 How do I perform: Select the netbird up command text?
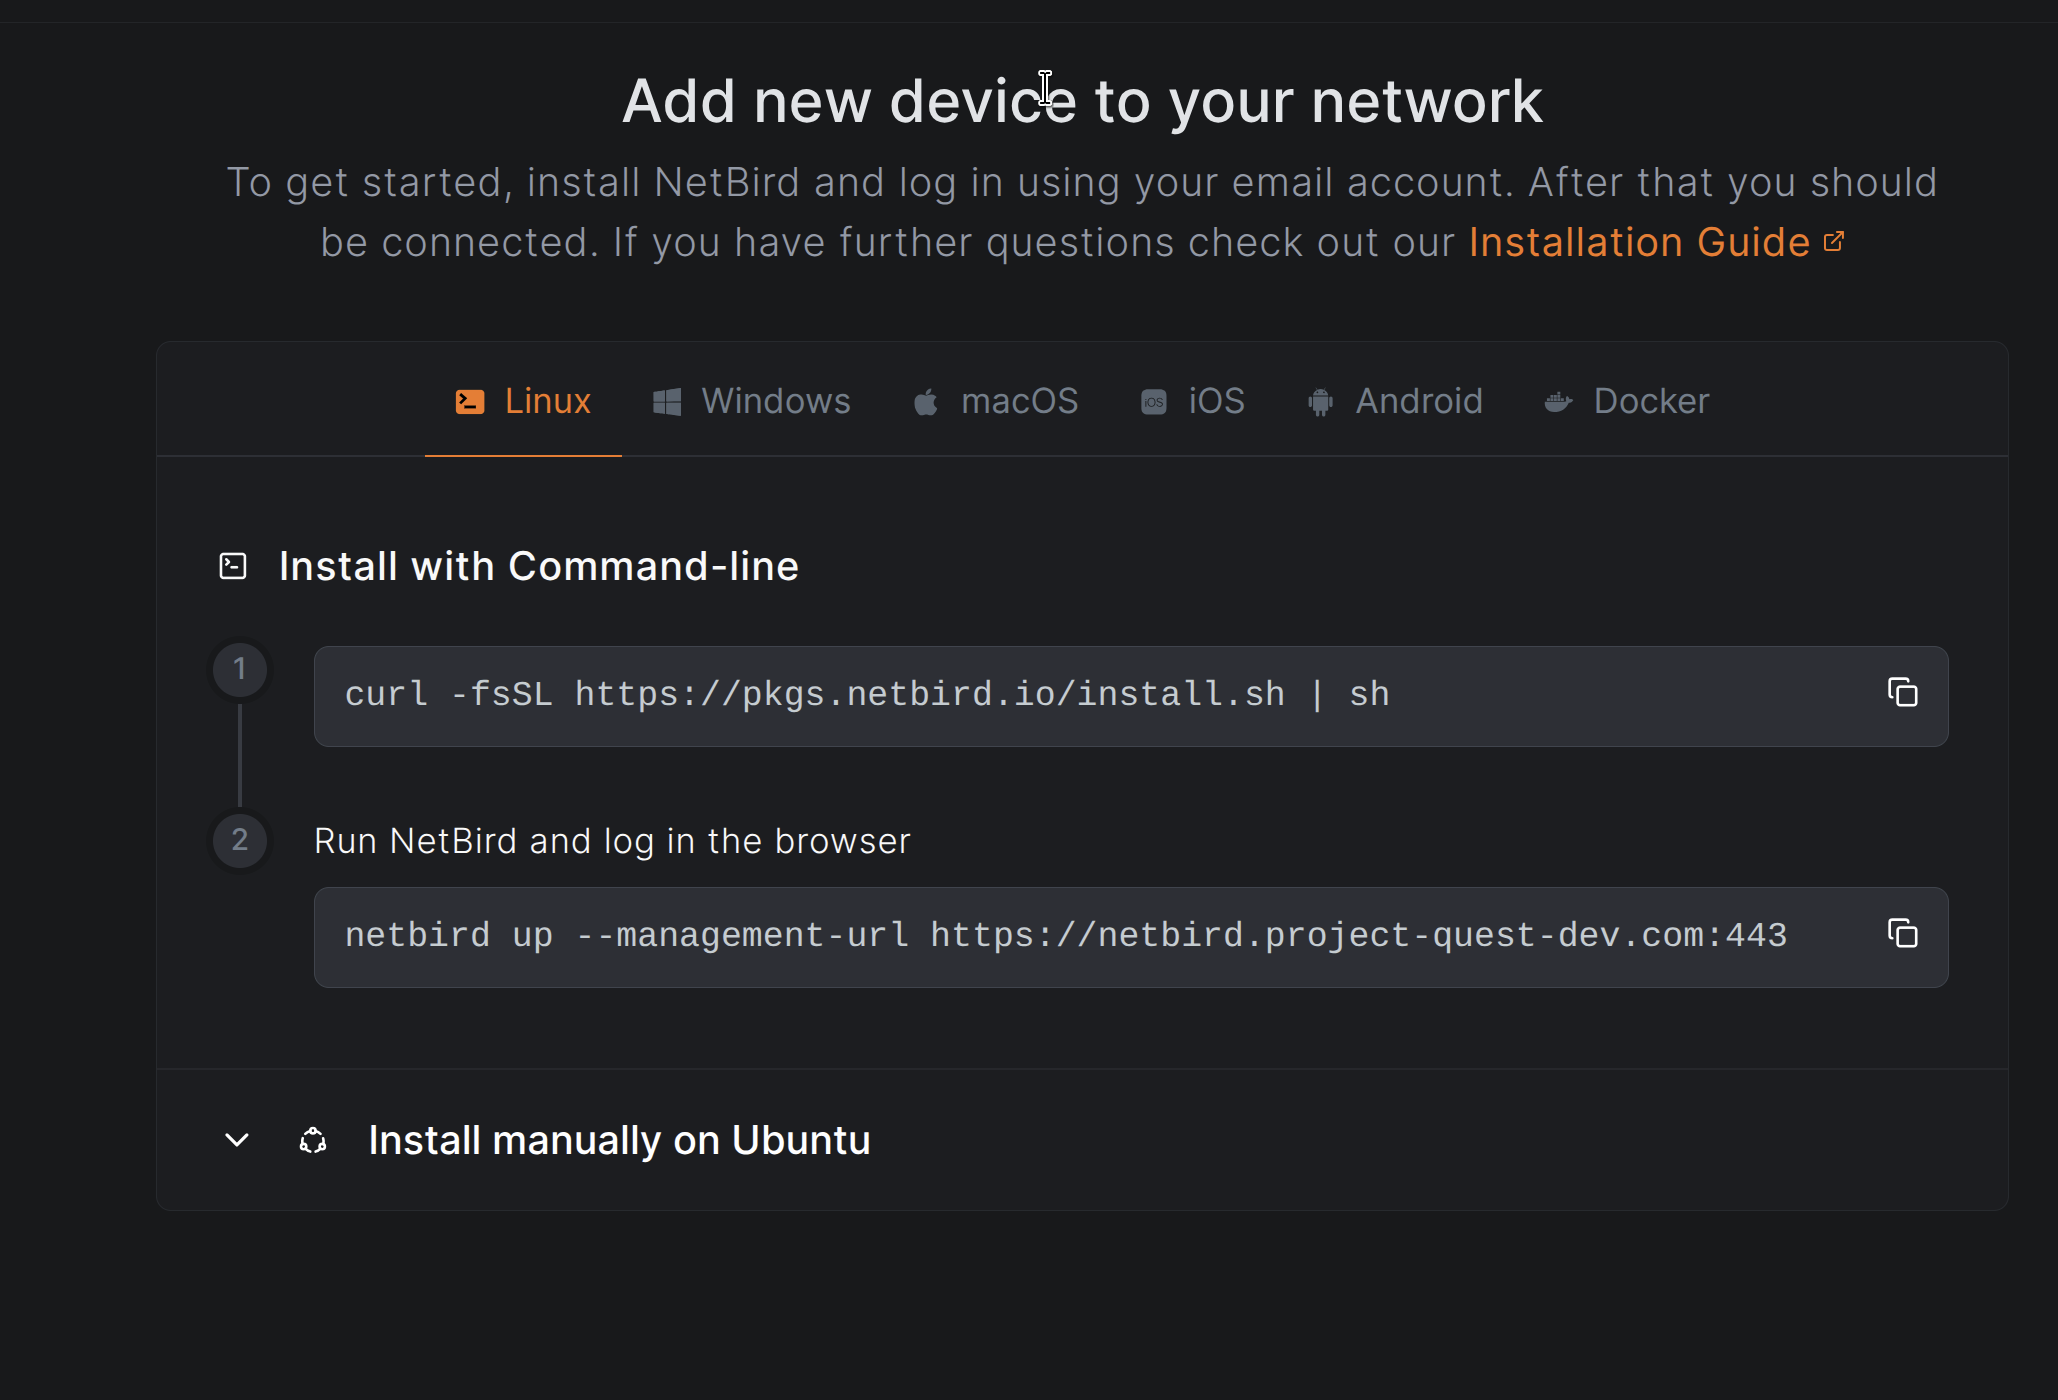tap(1066, 934)
